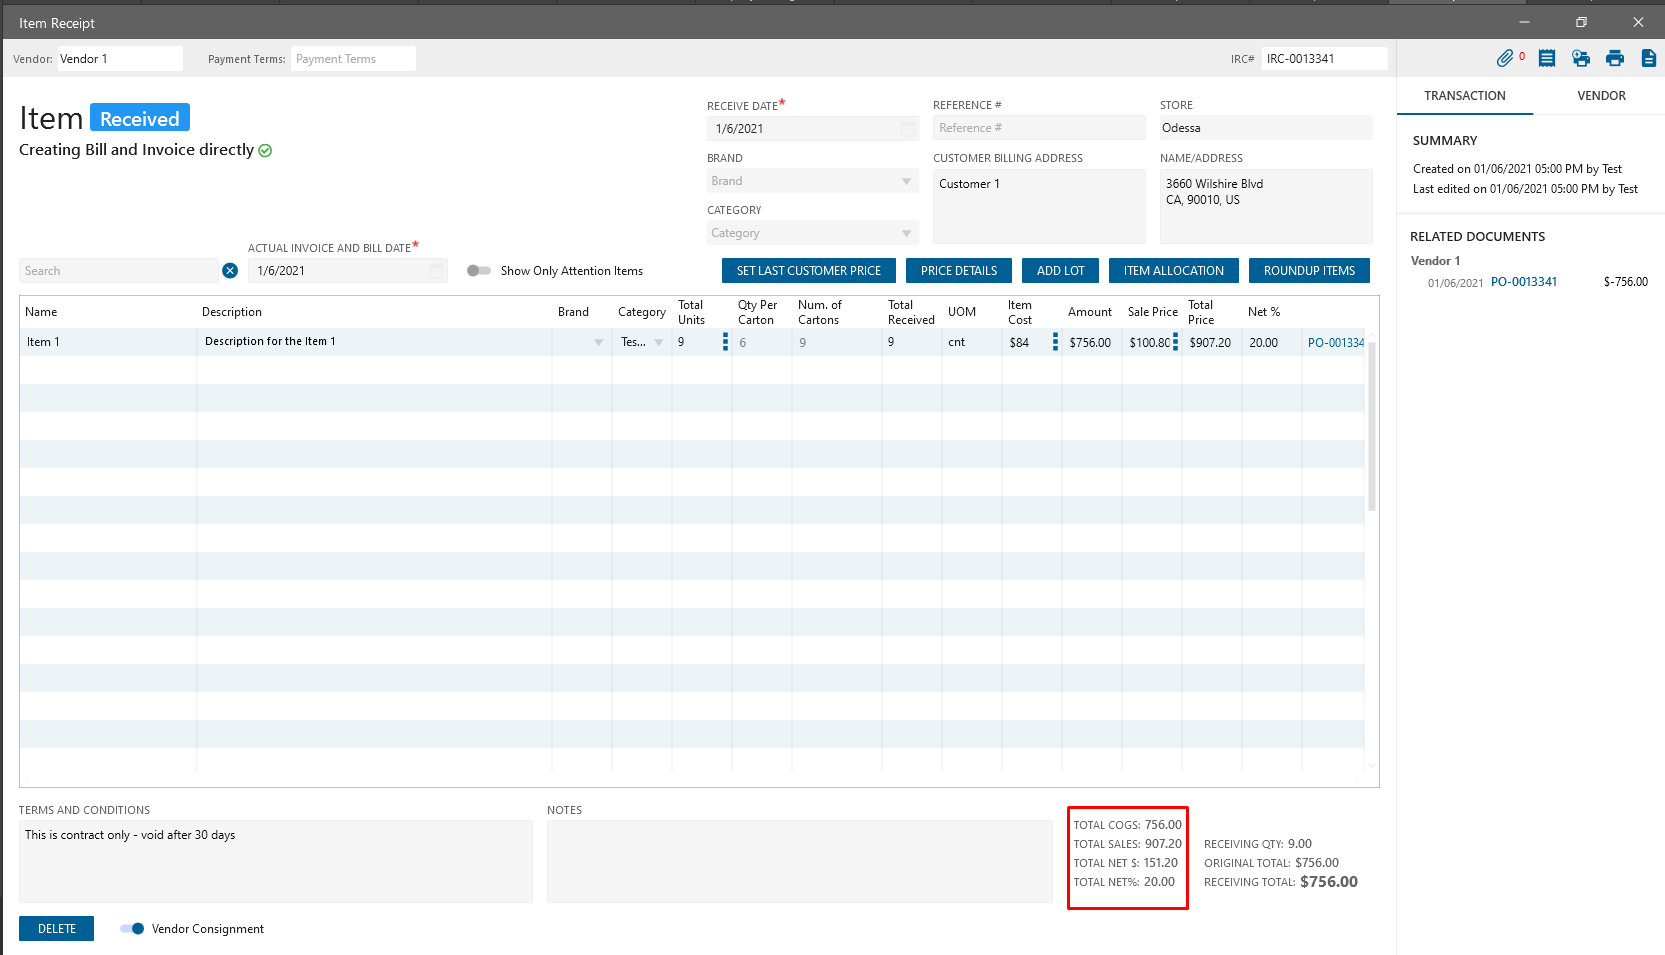The width and height of the screenshot is (1665, 955).
Task: Expand the Category filter dropdown
Action: 906,234
